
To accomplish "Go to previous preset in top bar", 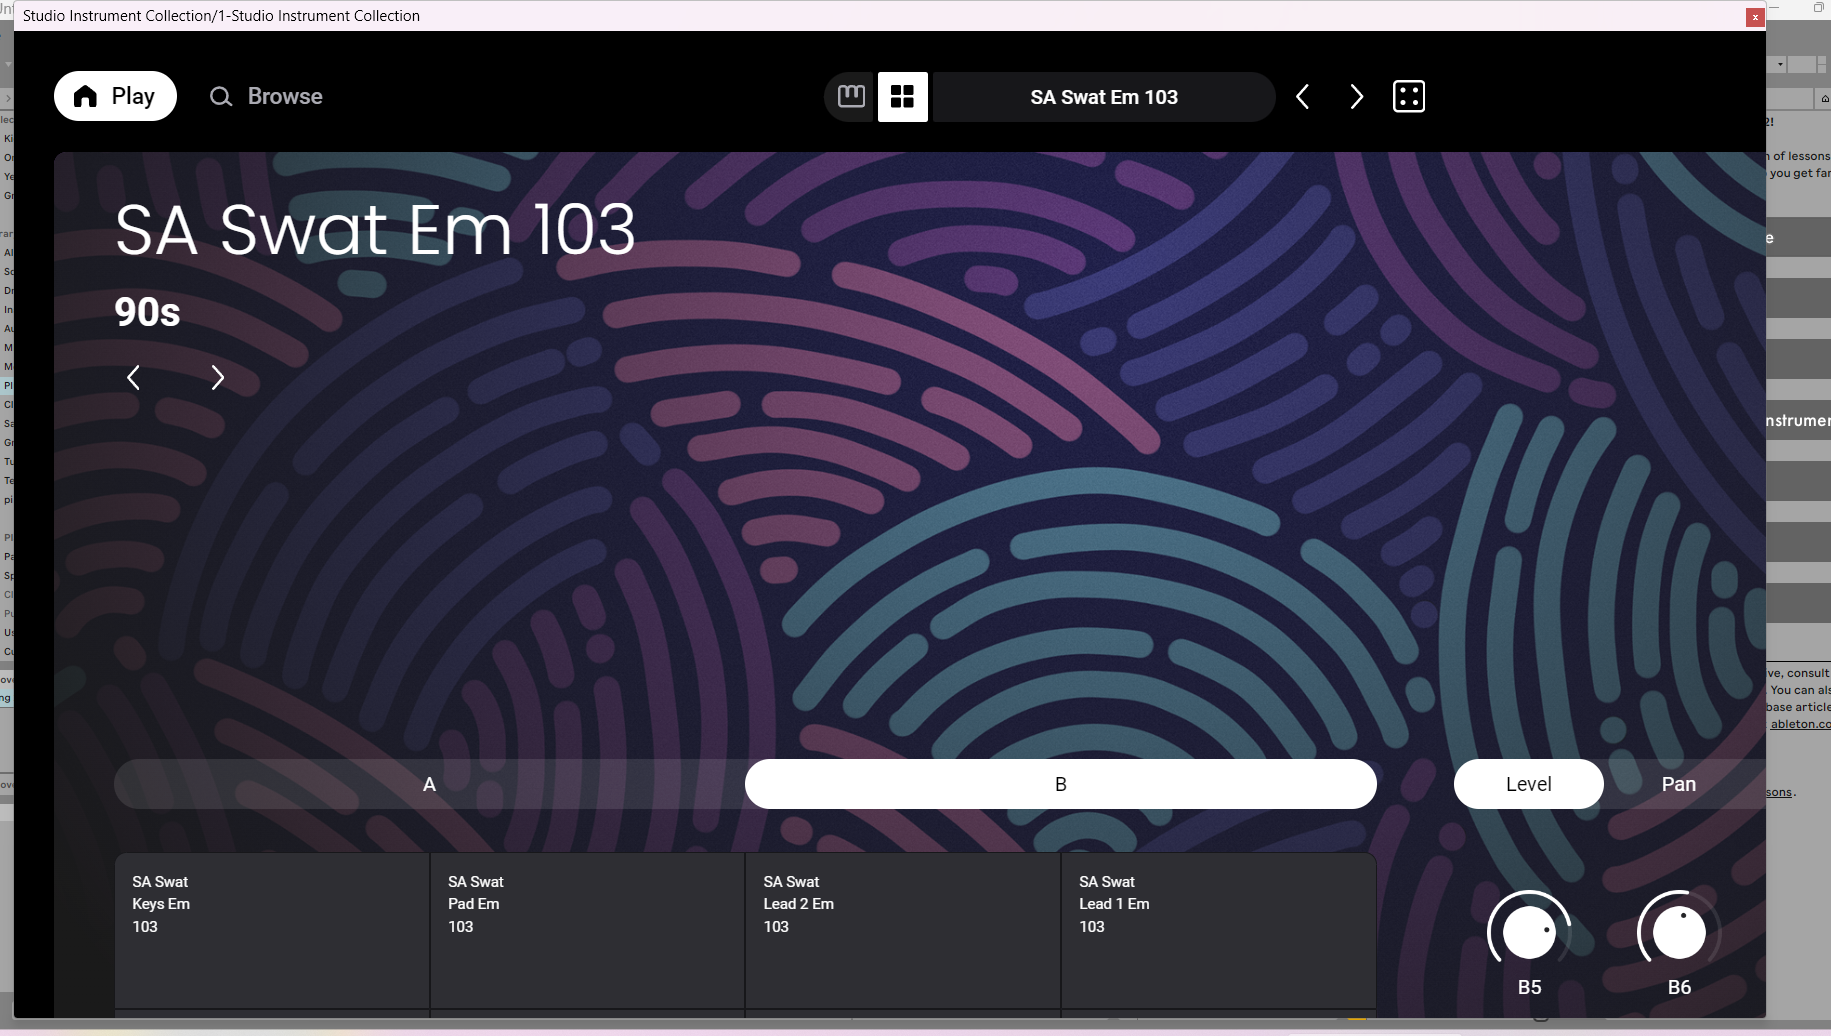I will pos(1302,97).
